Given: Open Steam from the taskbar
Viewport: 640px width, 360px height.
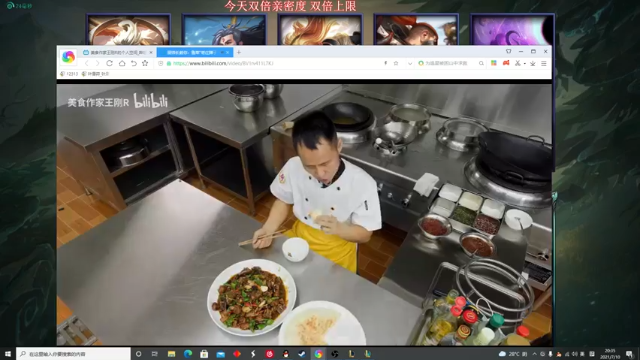Looking at the screenshot, I should (302, 354).
